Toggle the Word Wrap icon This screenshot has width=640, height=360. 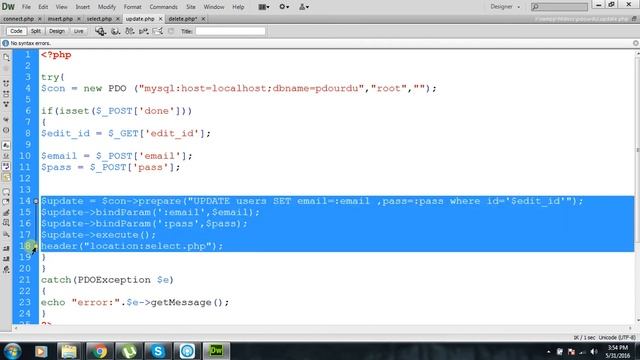click(6, 167)
